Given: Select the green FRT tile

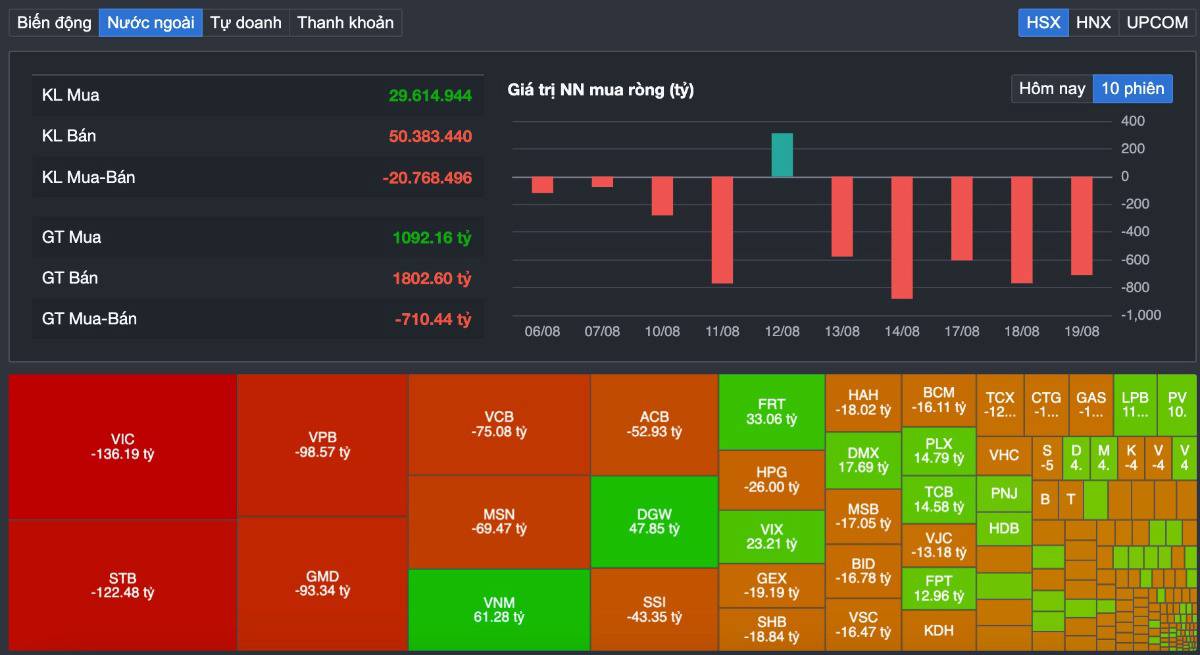Looking at the screenshot, I should [x=771, y=412].
